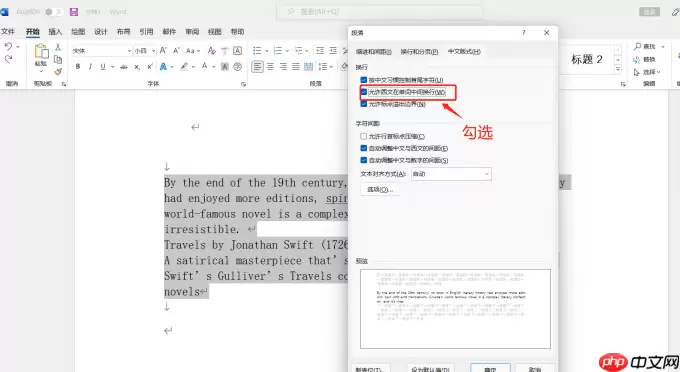Screen dimensions: 680x372
Task: Toggle 允许西文在单词中间换行 checkbox
Action: click(363, 92)
